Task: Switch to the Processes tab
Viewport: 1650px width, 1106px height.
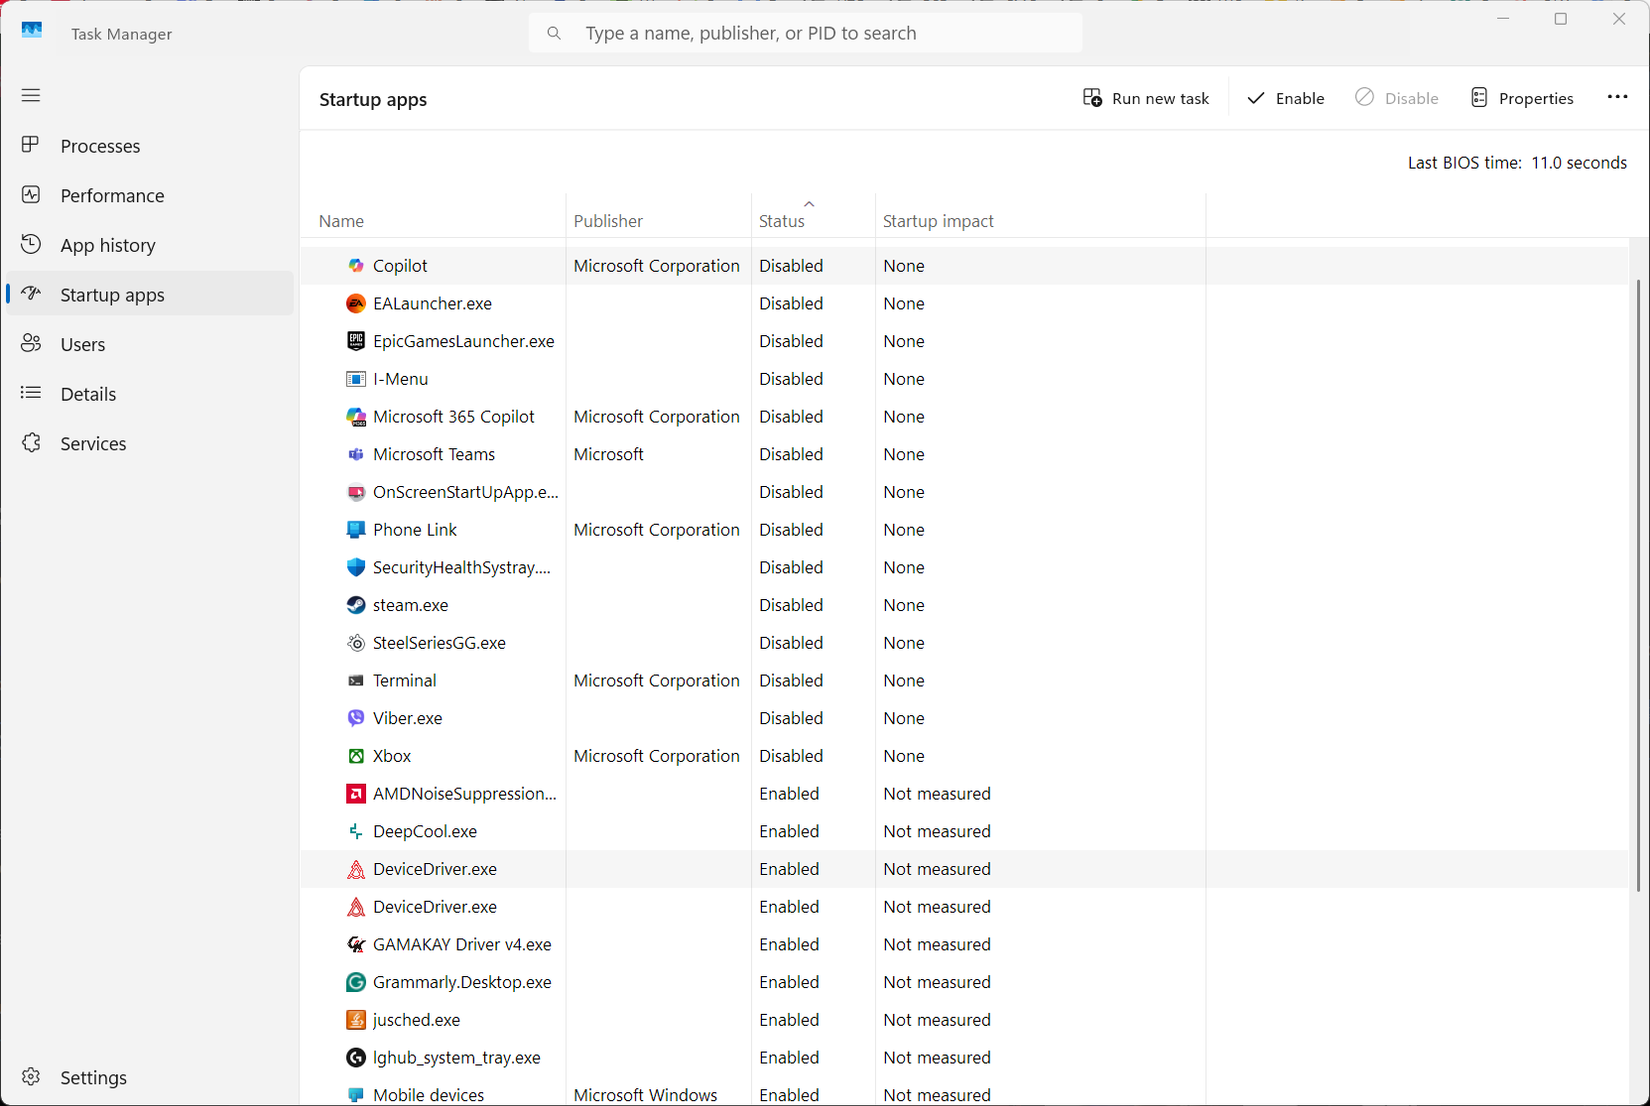Action: coord(100,146)
